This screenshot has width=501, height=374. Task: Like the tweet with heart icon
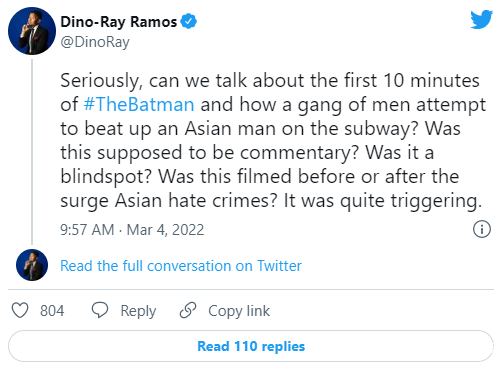coord(20,310)
